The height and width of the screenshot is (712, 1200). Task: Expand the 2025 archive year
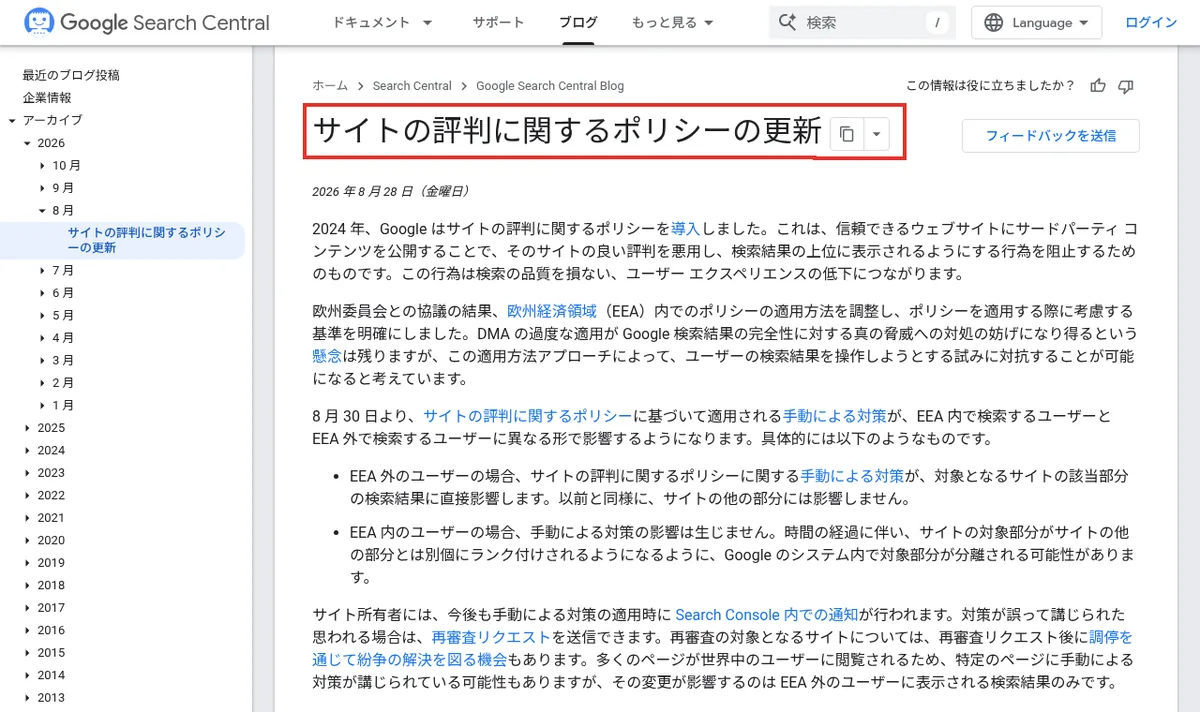(27, 428)
